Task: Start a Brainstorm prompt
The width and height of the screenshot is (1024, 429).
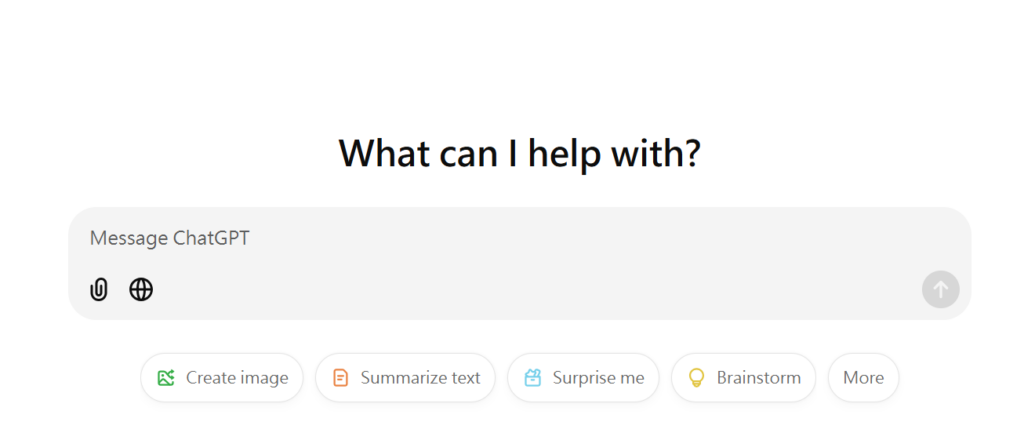Action: [x=744, y=377]
